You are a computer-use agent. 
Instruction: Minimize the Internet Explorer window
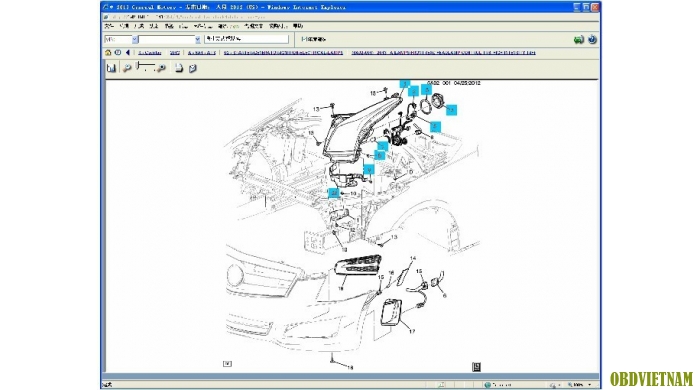click(x=577, y=7)
